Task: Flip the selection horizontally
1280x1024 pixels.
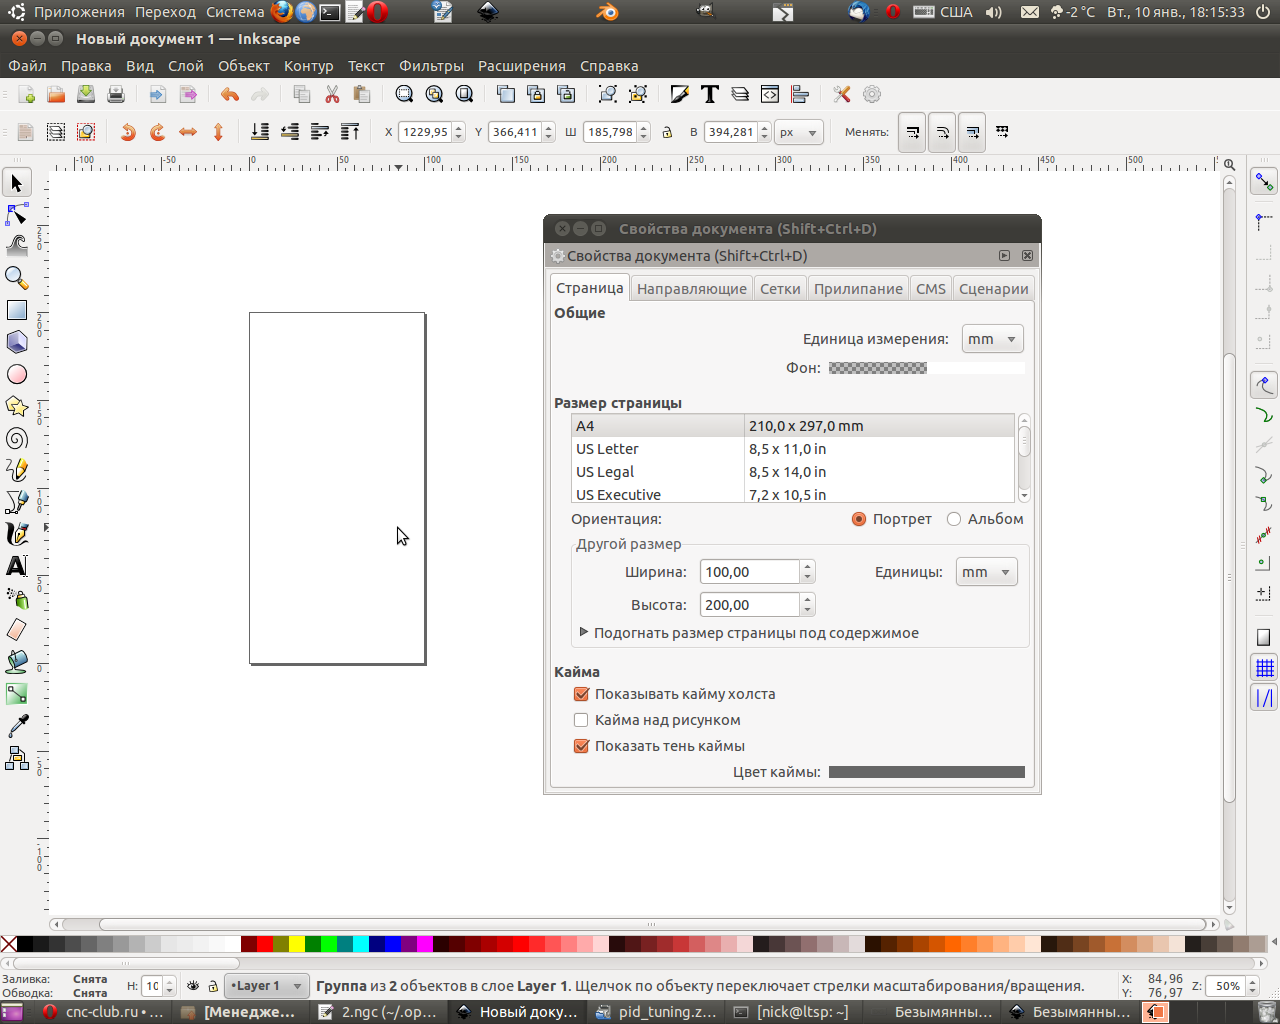Action: tap(188, 132)
